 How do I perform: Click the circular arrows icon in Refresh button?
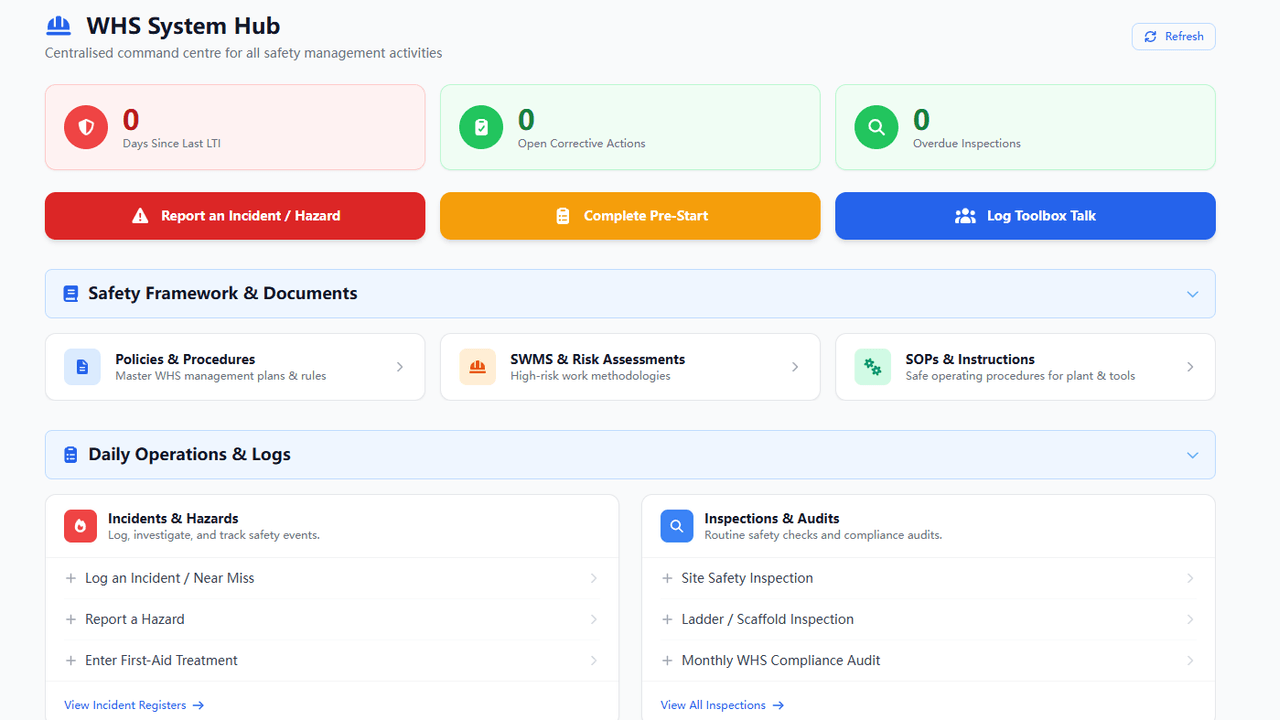click(1151, 36)
